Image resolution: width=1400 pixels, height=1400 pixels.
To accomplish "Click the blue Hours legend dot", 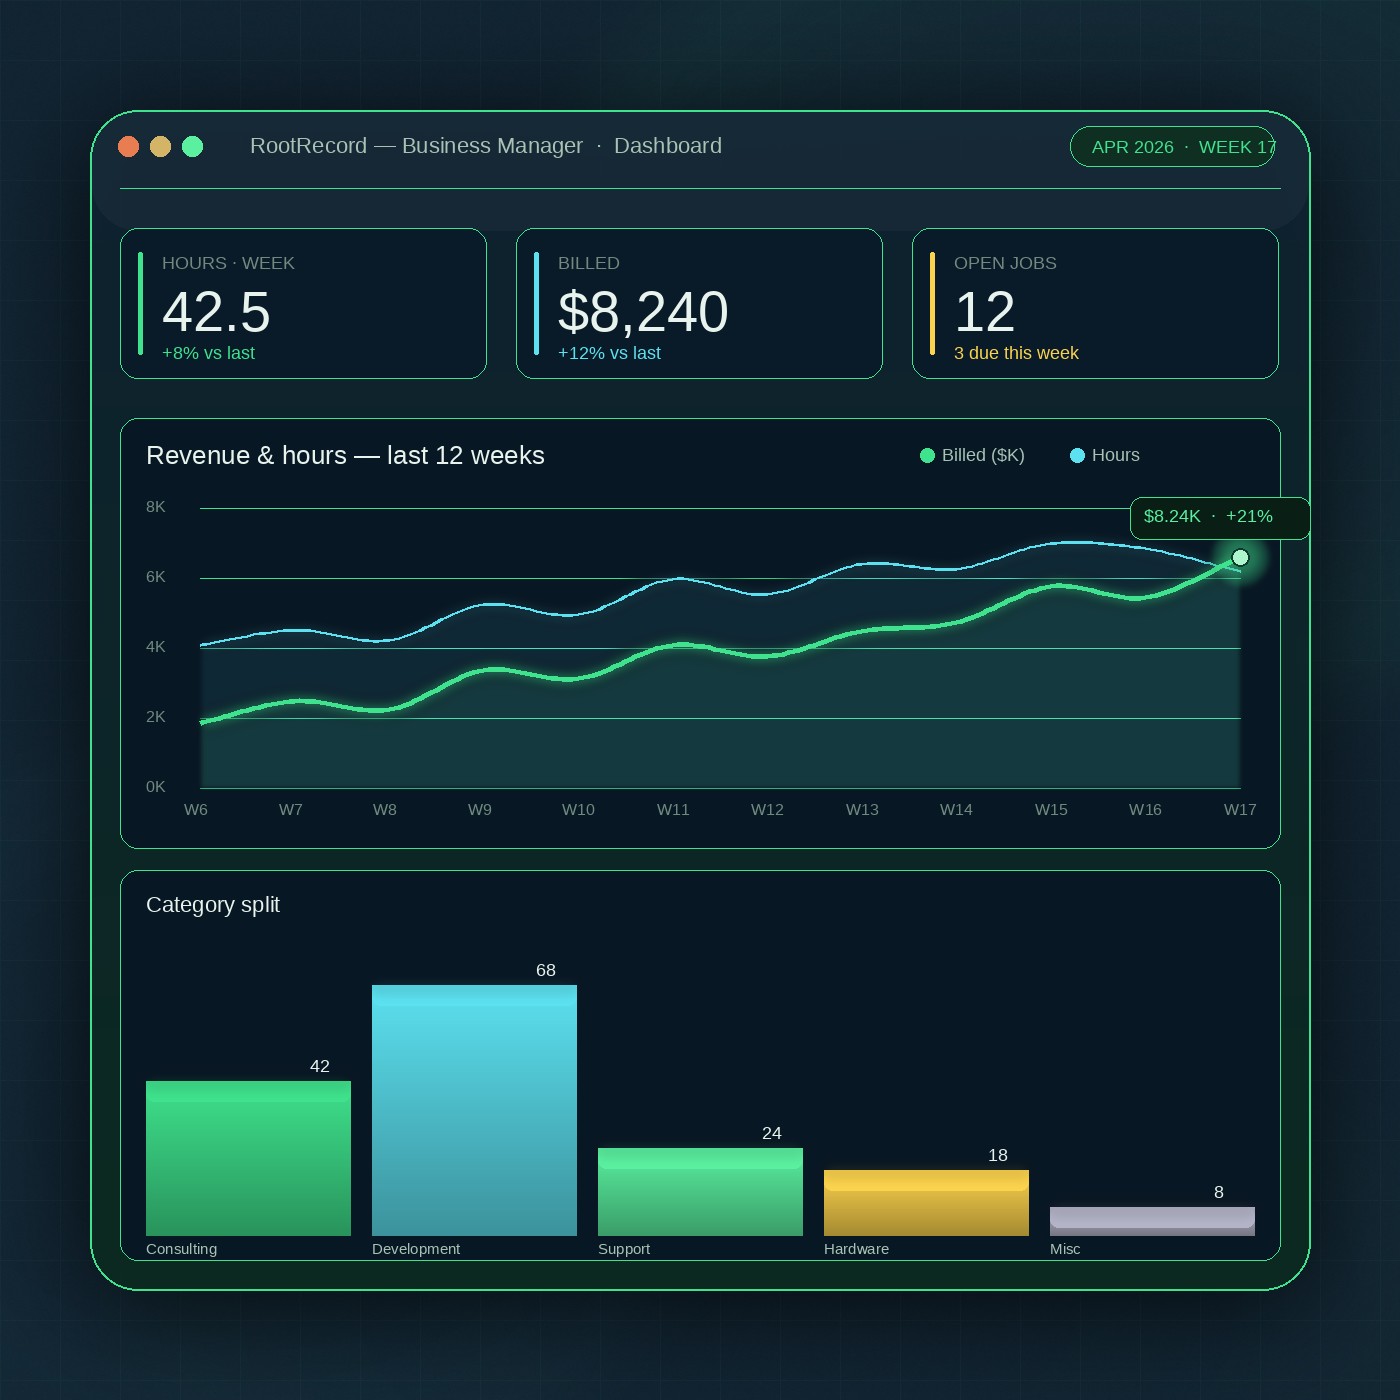I will tap(1077, 455).
